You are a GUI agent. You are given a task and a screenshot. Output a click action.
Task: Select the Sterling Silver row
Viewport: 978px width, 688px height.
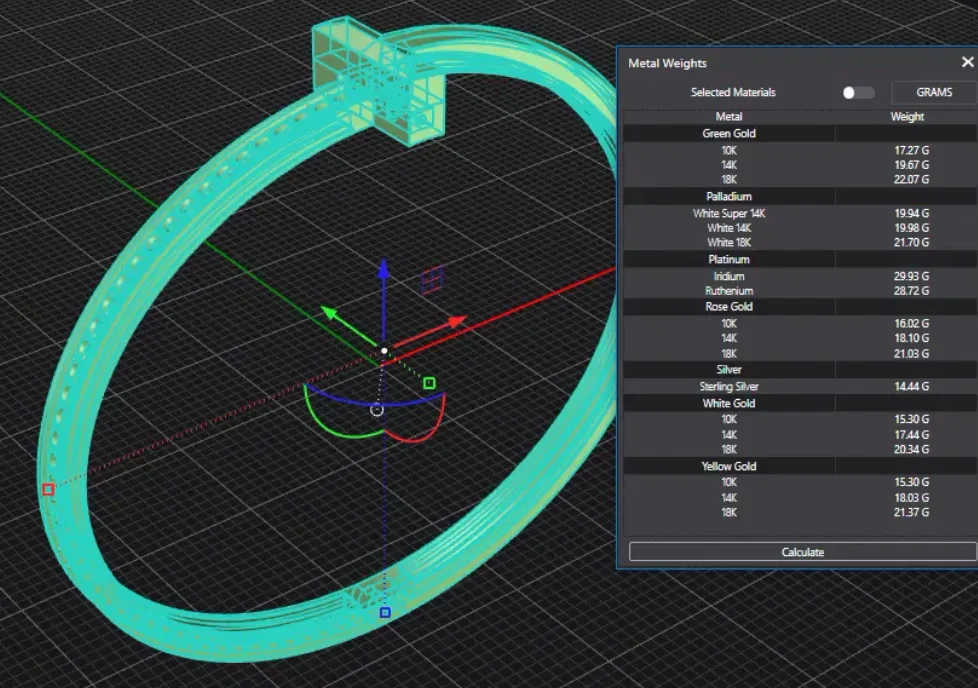coord(800,387)
